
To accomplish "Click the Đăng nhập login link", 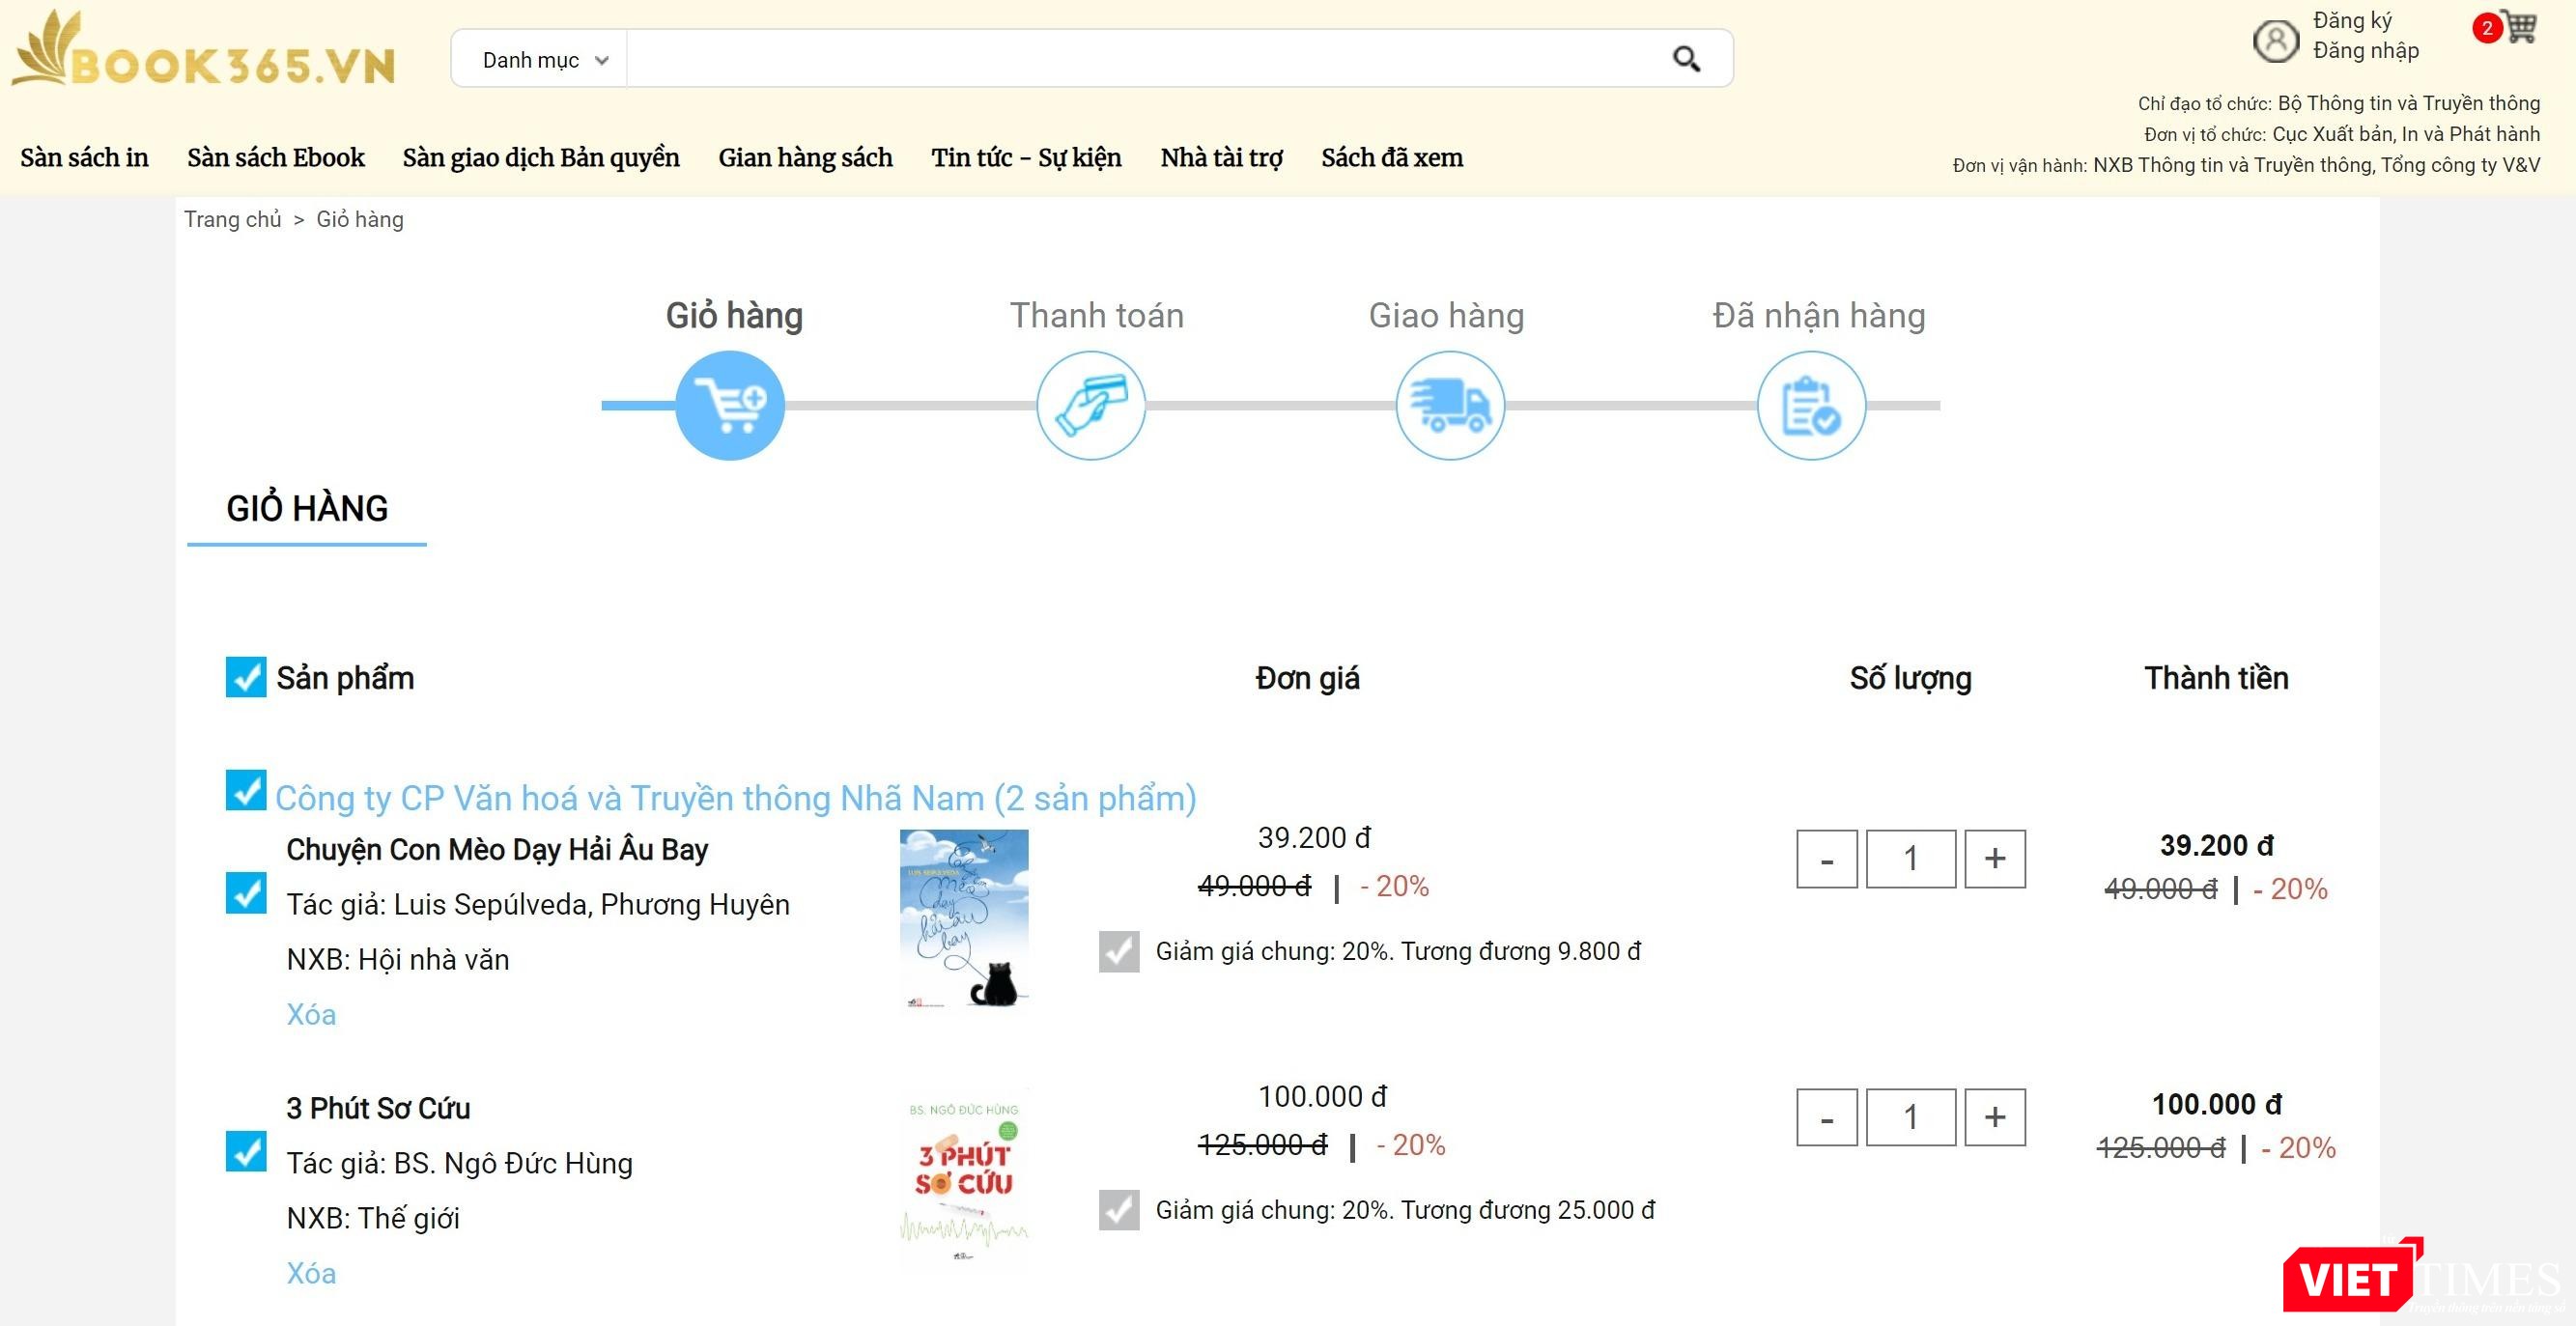I will 2365,51.
